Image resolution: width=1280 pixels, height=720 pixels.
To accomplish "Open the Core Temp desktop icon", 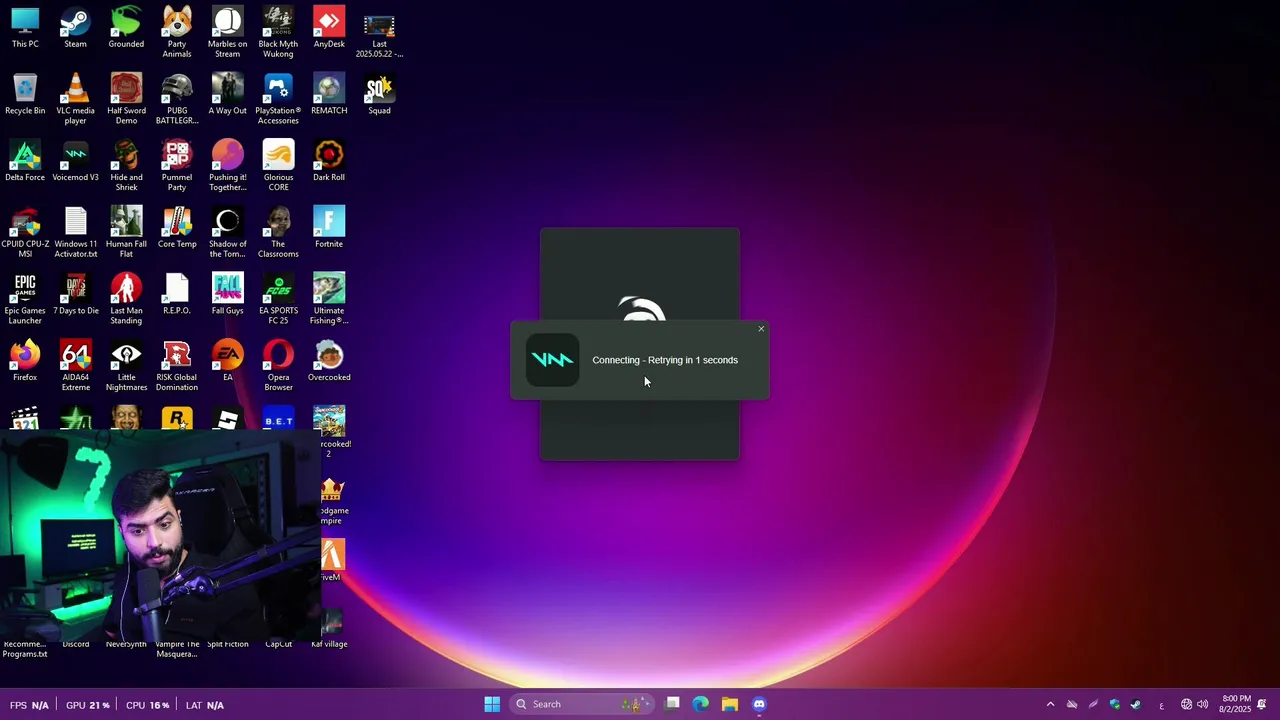I will click(x=177, y=228).
